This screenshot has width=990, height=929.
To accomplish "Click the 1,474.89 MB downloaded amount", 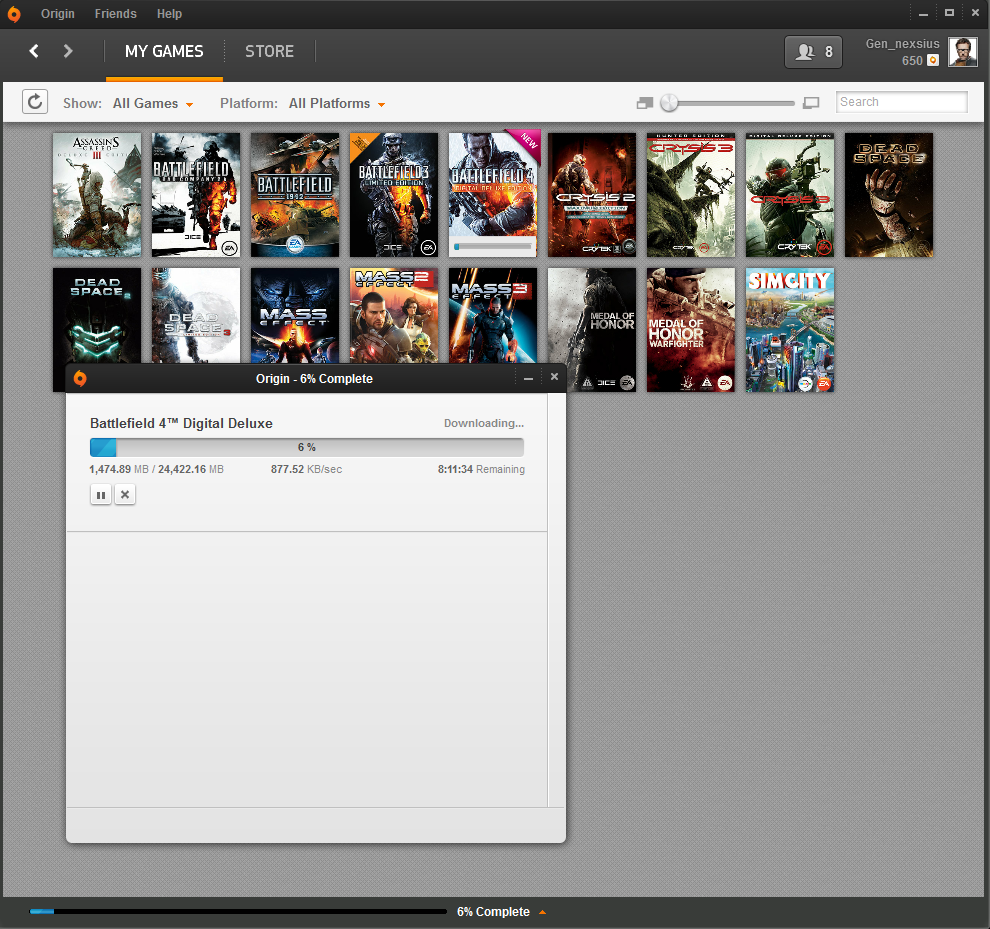I will pos(119,469).
